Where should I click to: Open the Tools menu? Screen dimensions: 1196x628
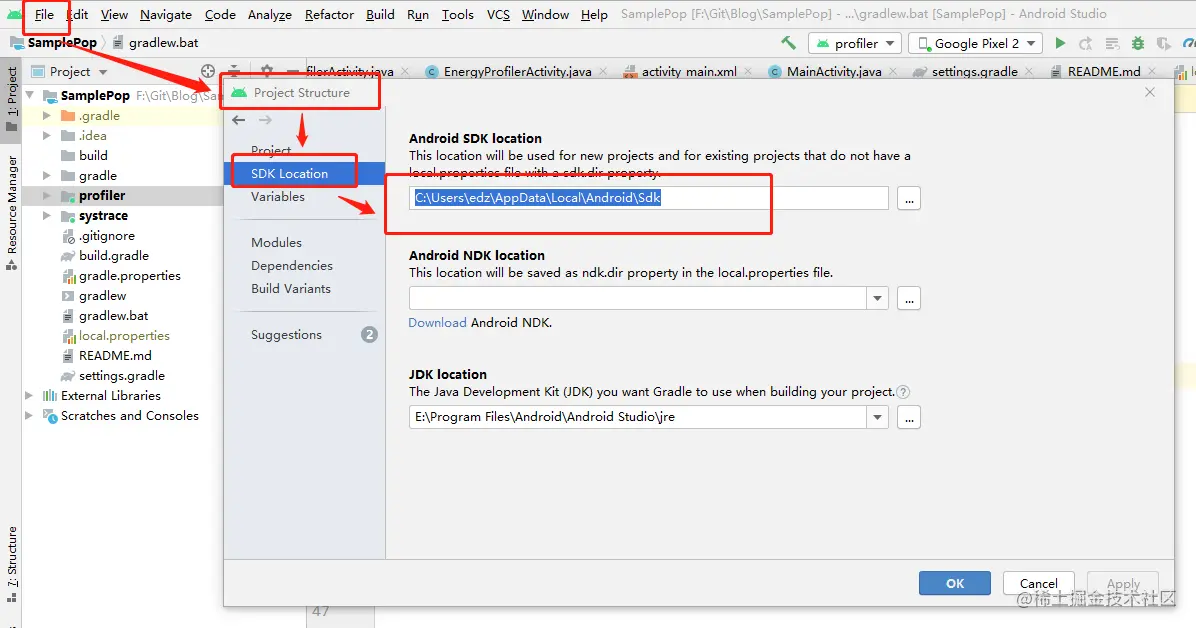(458, 14)
